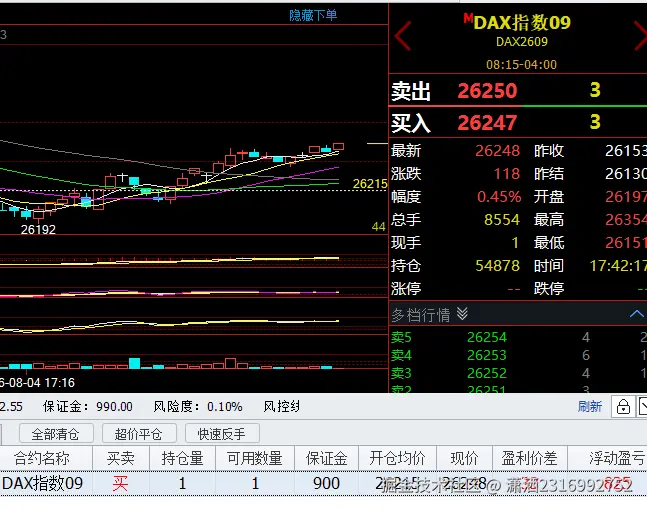Click the 超价平仓 button
The height and width of the screenshot is (509, 647).
[139, 434]
